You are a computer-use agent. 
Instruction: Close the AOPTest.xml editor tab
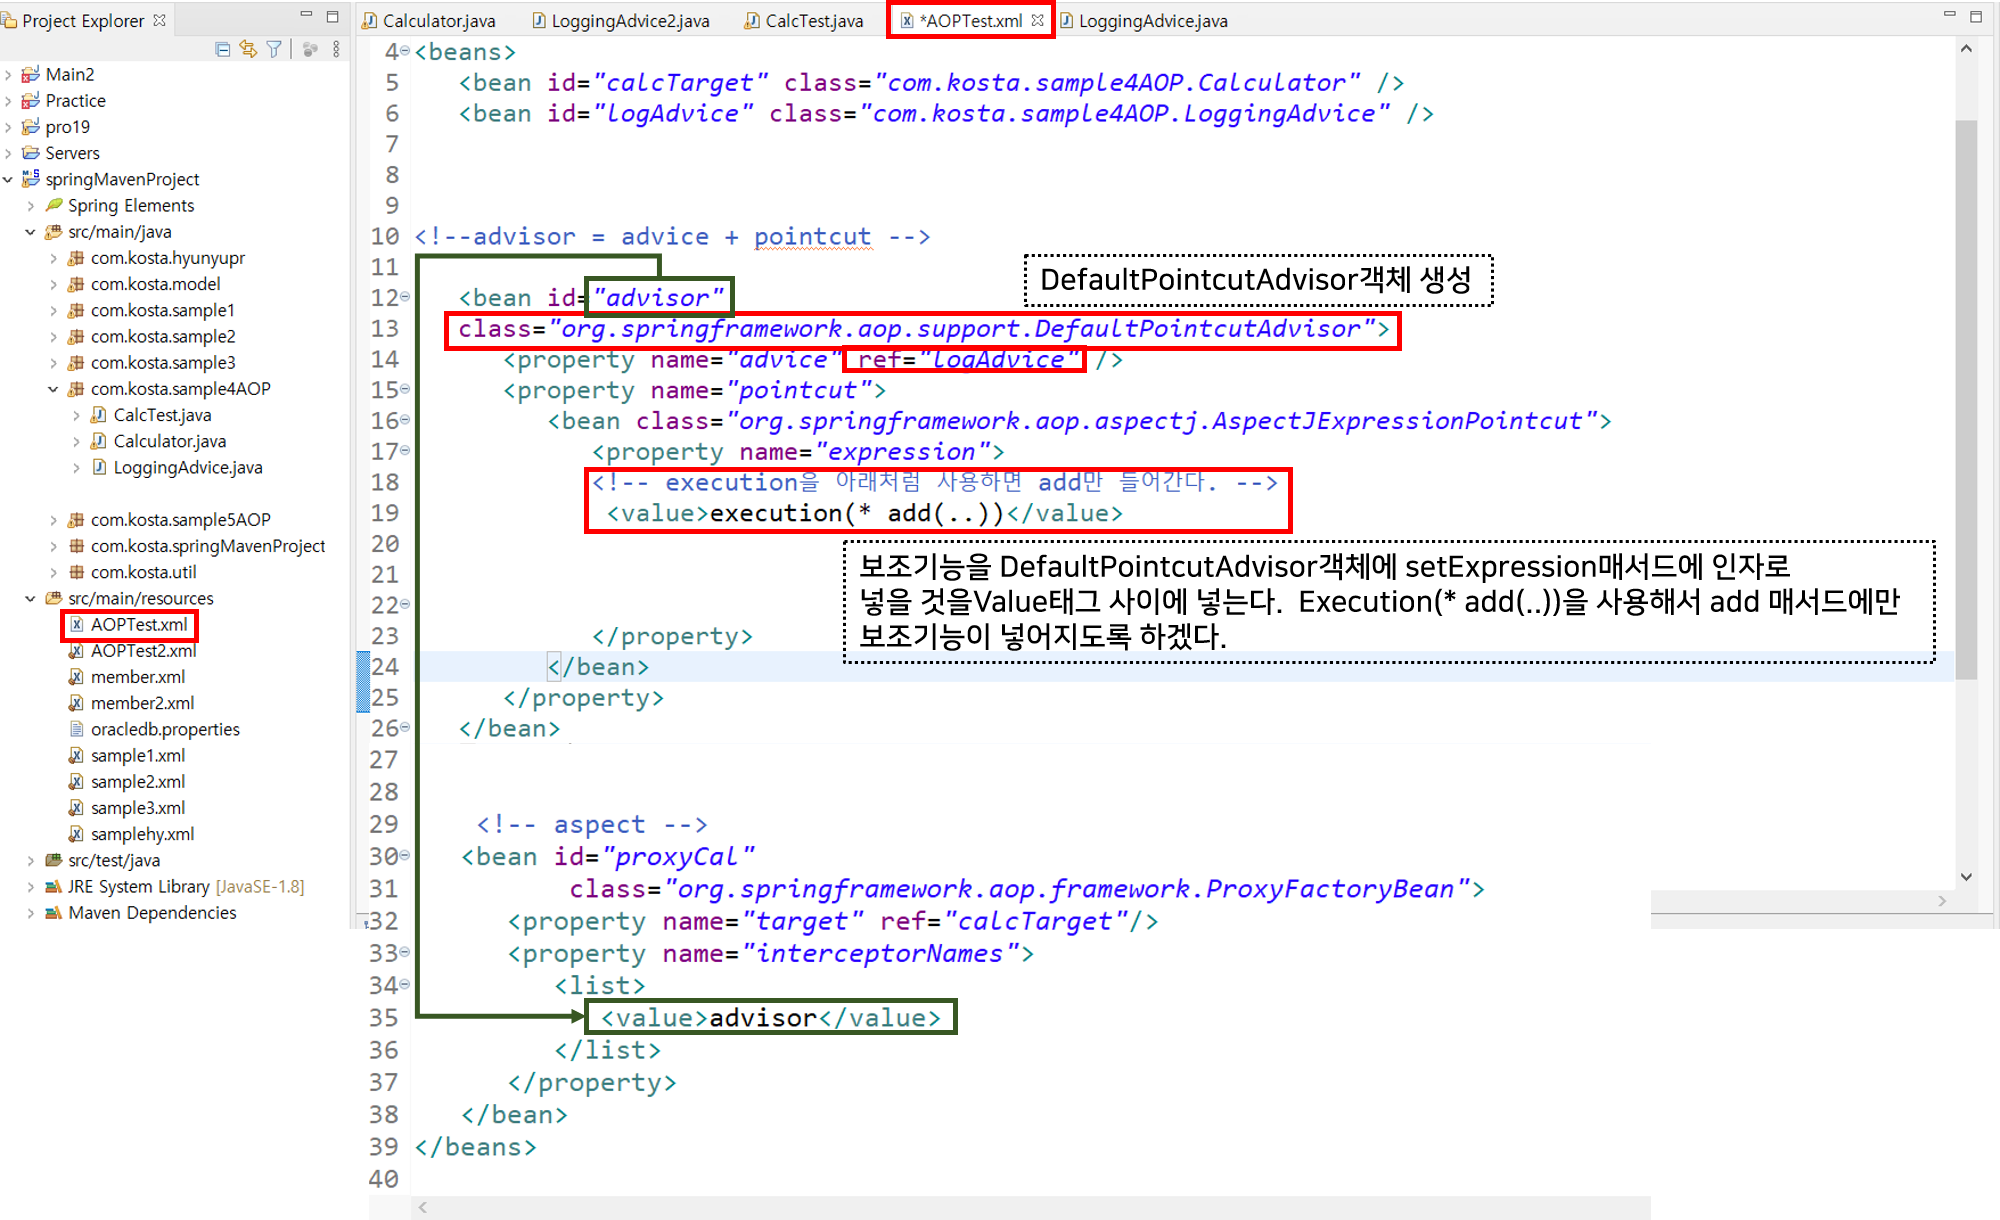coord(1037,20)
